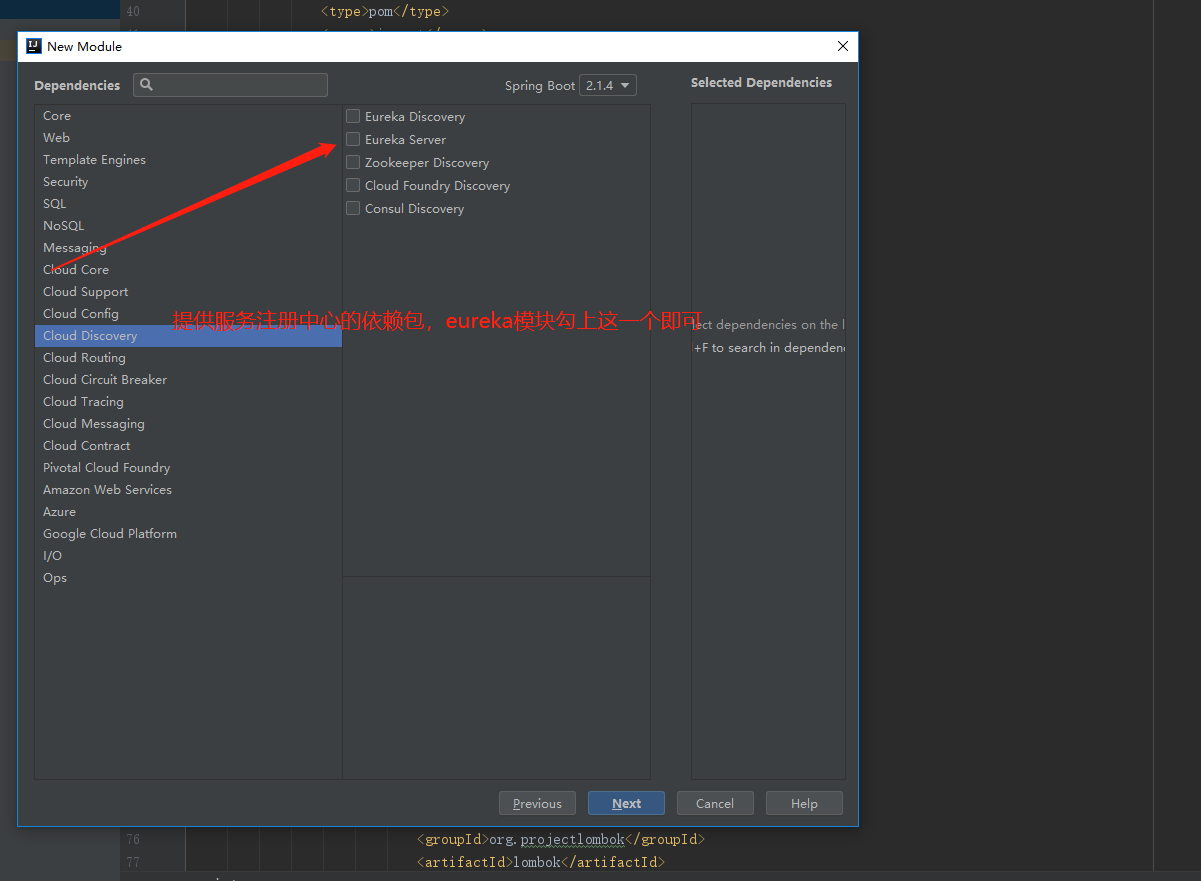Enable the Eureka Server dependency
The height and width of the screenshot is (881, 1201).
point(353,139)
